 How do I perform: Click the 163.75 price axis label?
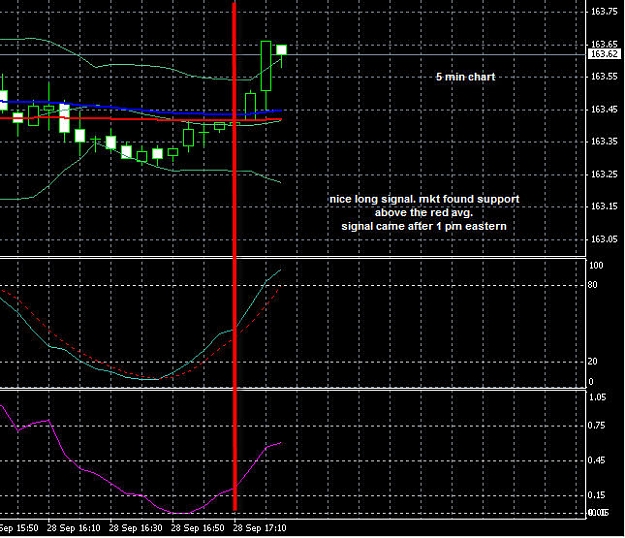point(604,12)
